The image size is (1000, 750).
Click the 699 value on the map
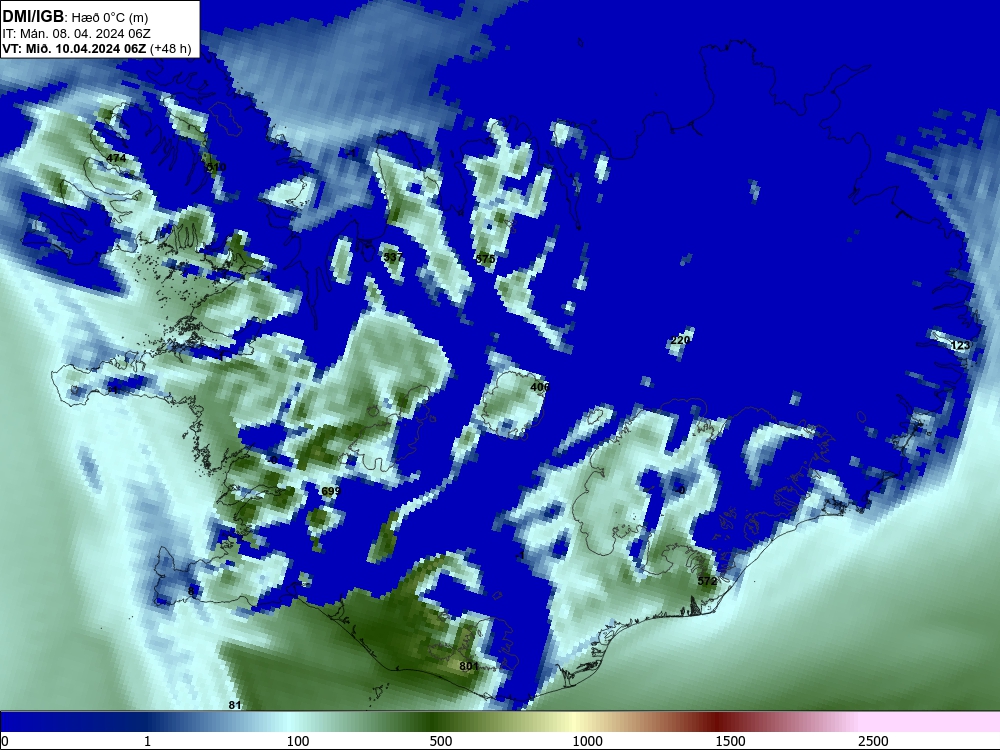click(330, 491)
